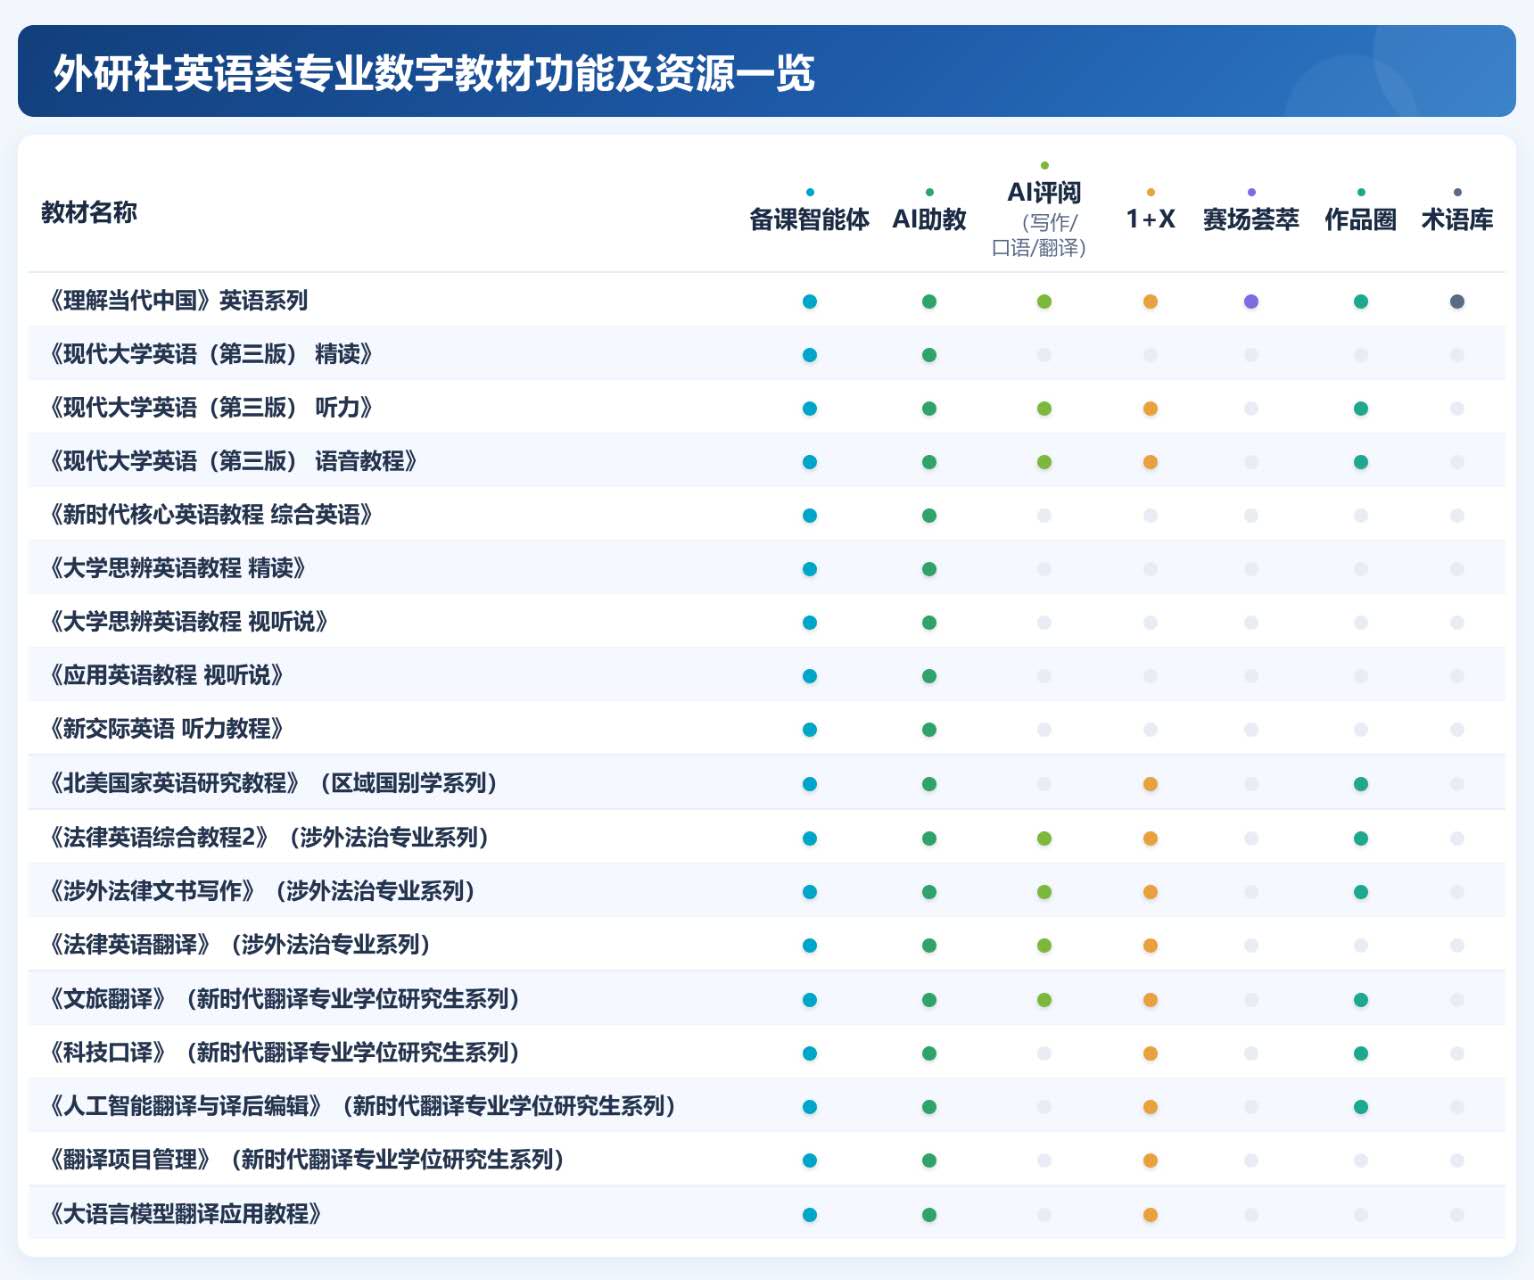Select row 《大学思辨英语教程 视听说》
This screenshot has width=1534, height=1280.
(766, 622)
